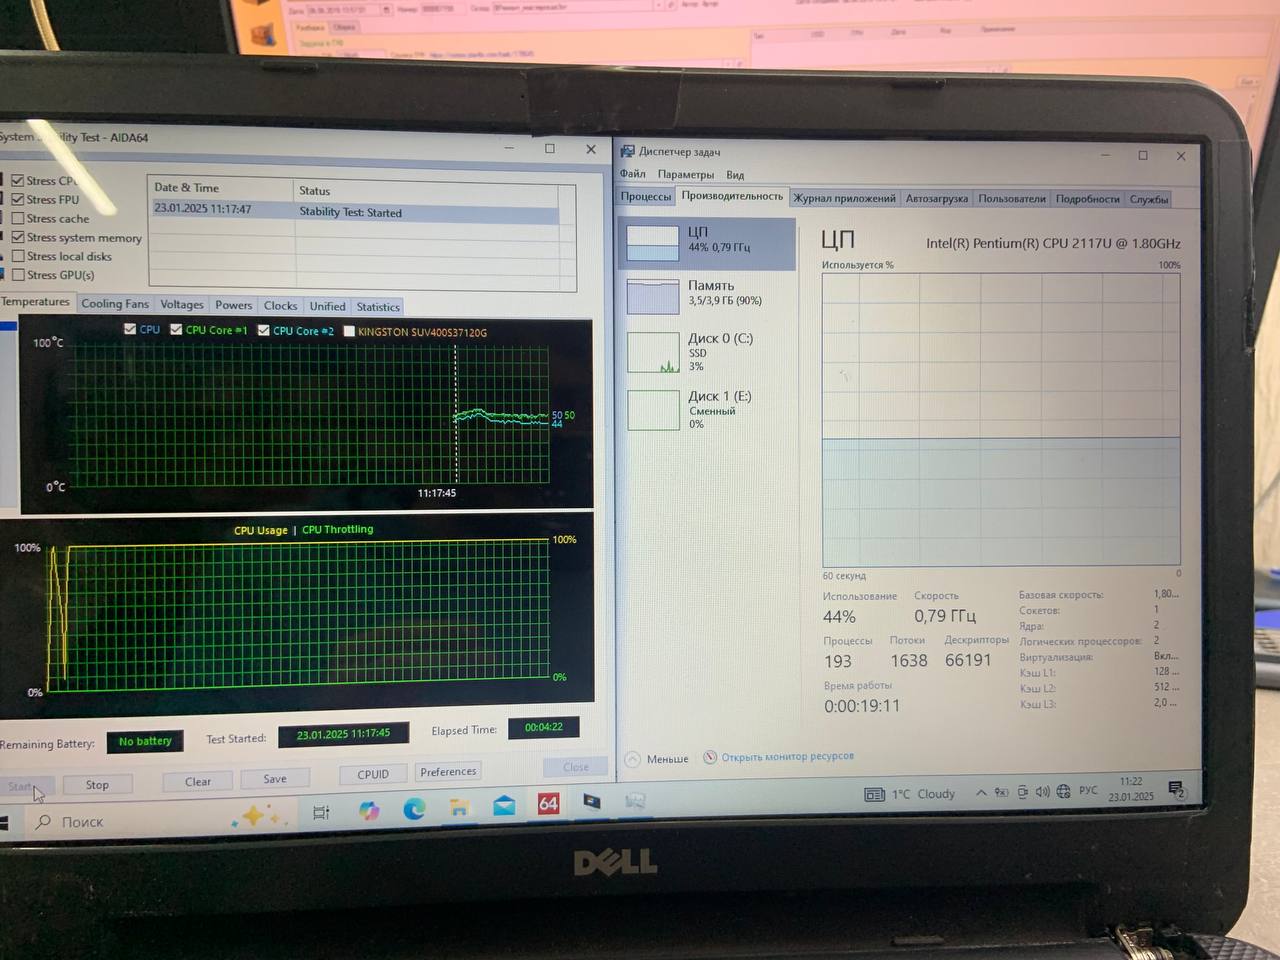Click the volume speaker tray icon
The height and width of the screenshot is (960, 1280).
pyautogui.click(x=1042, y=792)
